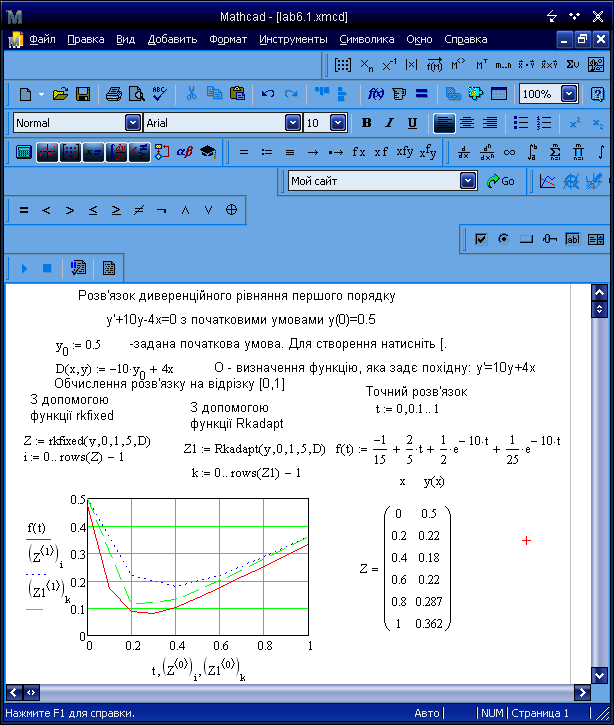Expand the New document arrow
The height and width of the screenshot is (725, 614).
pos(41,94)
